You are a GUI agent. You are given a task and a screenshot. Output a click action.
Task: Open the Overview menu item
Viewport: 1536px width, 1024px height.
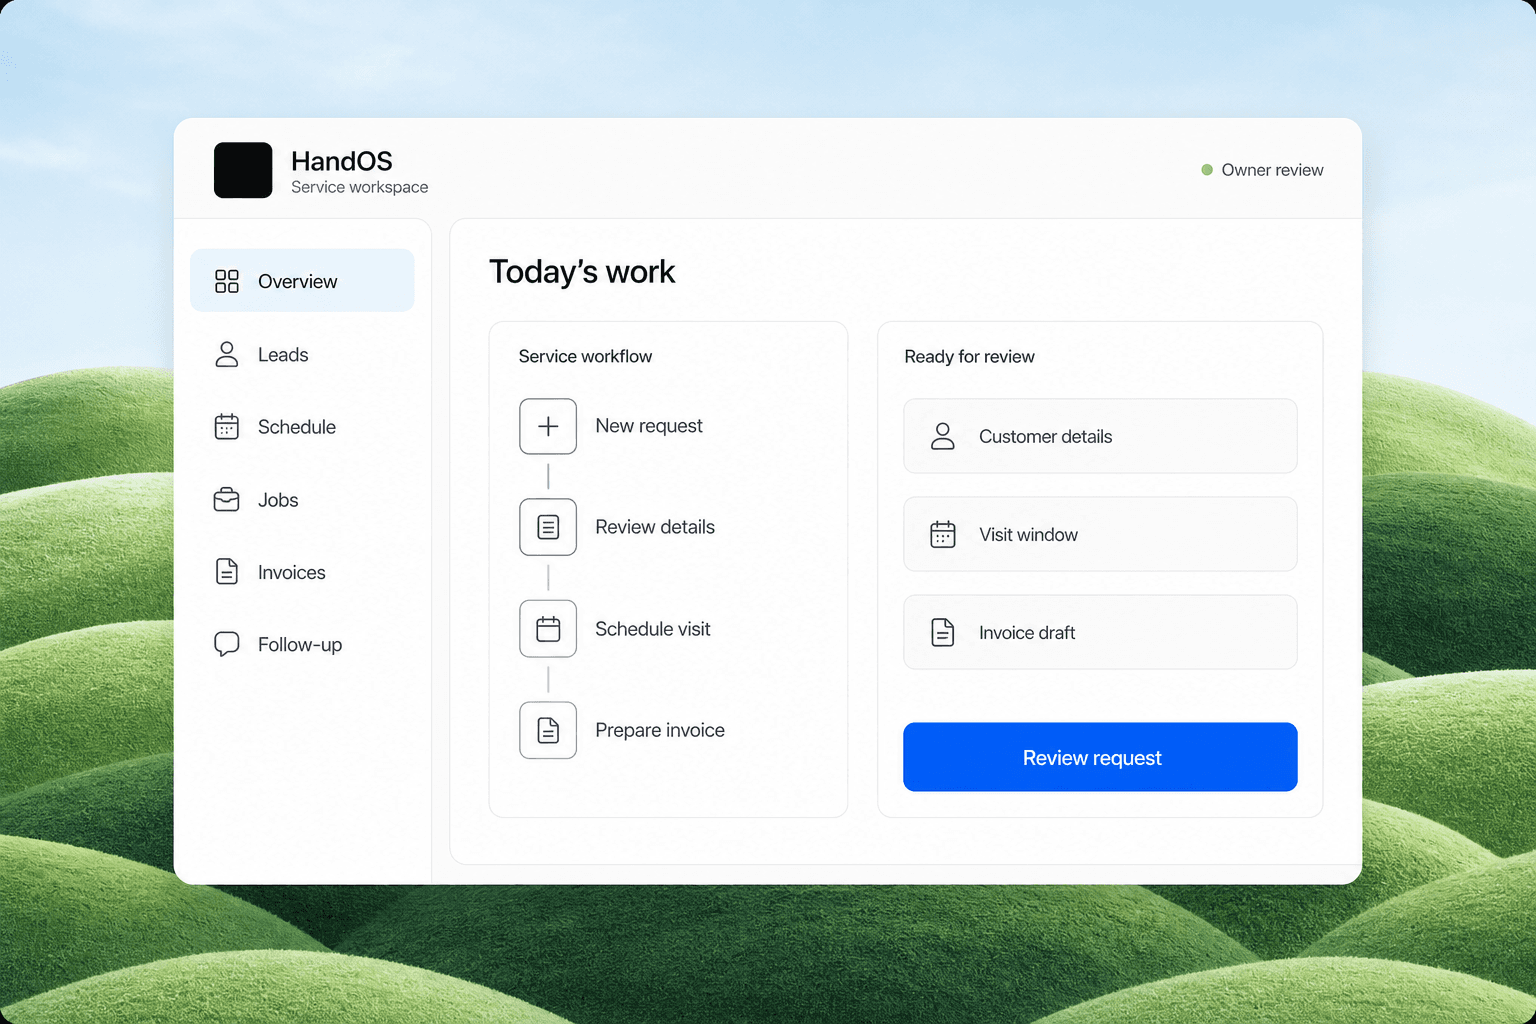click(302, 281)
